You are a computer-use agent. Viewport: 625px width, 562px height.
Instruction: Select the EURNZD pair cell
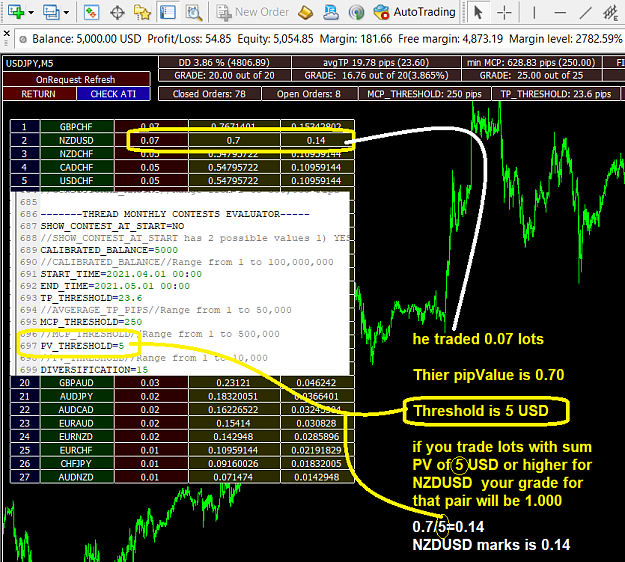(77, 436)
